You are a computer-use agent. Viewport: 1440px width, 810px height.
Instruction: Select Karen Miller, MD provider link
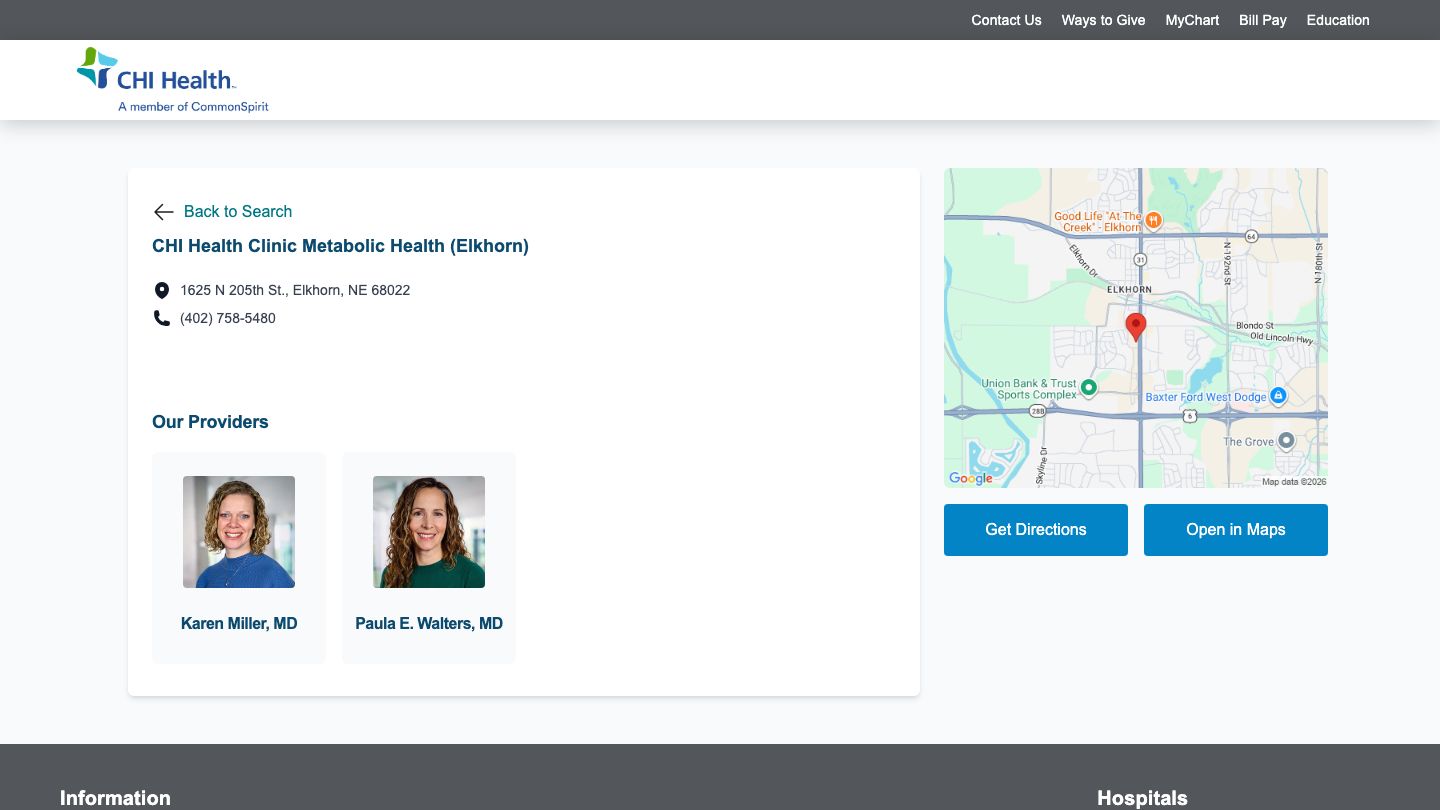pyautogui.click(x=239, y=623)
